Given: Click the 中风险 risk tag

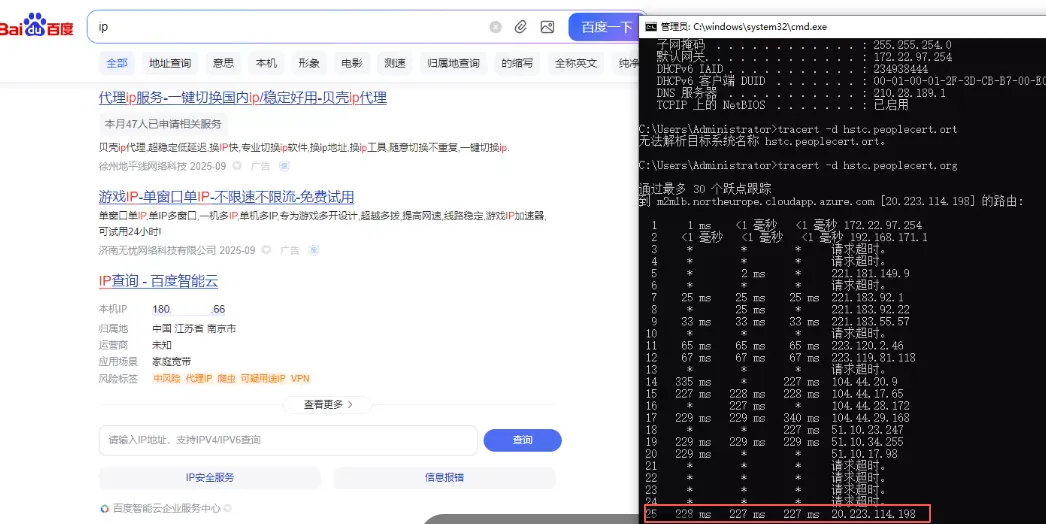Looking at the screenshot, I should pos(167,378).
